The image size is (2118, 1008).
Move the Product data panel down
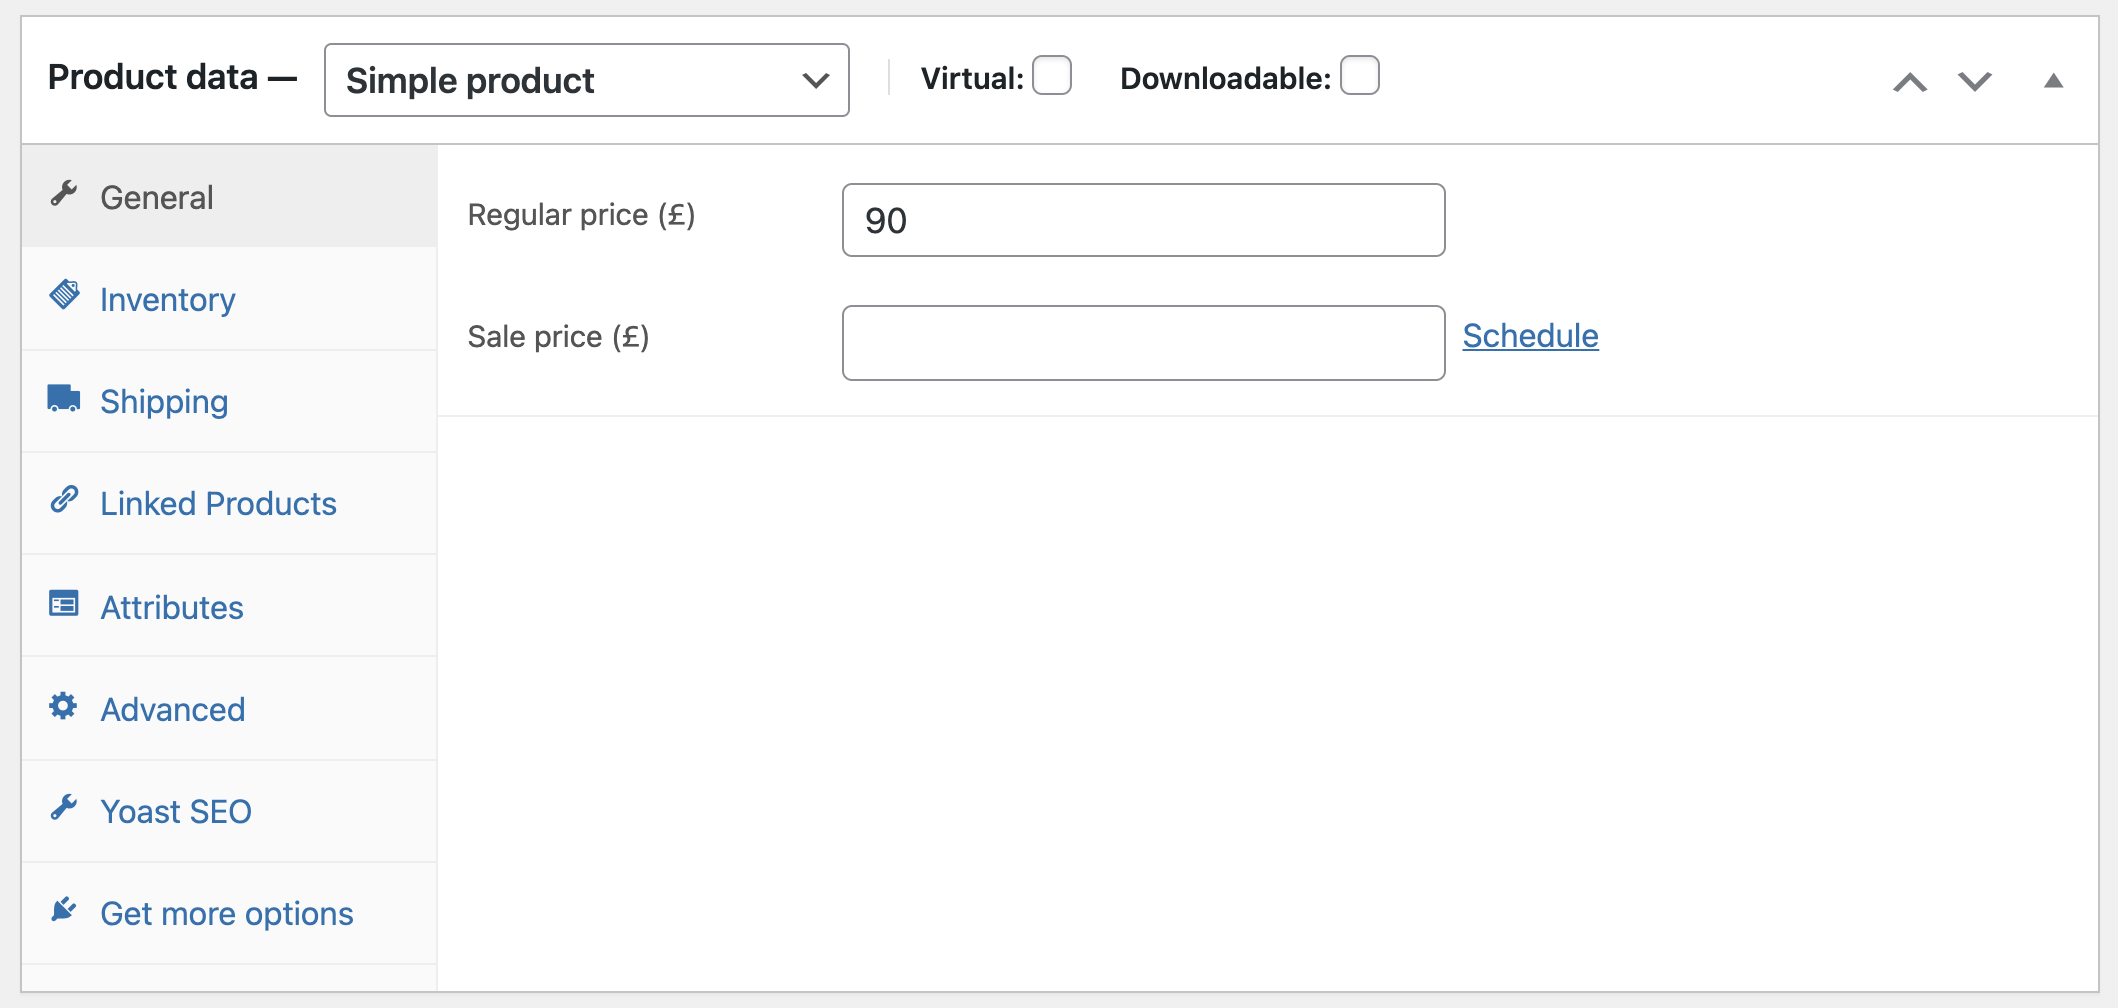(x=1975, y=82)
